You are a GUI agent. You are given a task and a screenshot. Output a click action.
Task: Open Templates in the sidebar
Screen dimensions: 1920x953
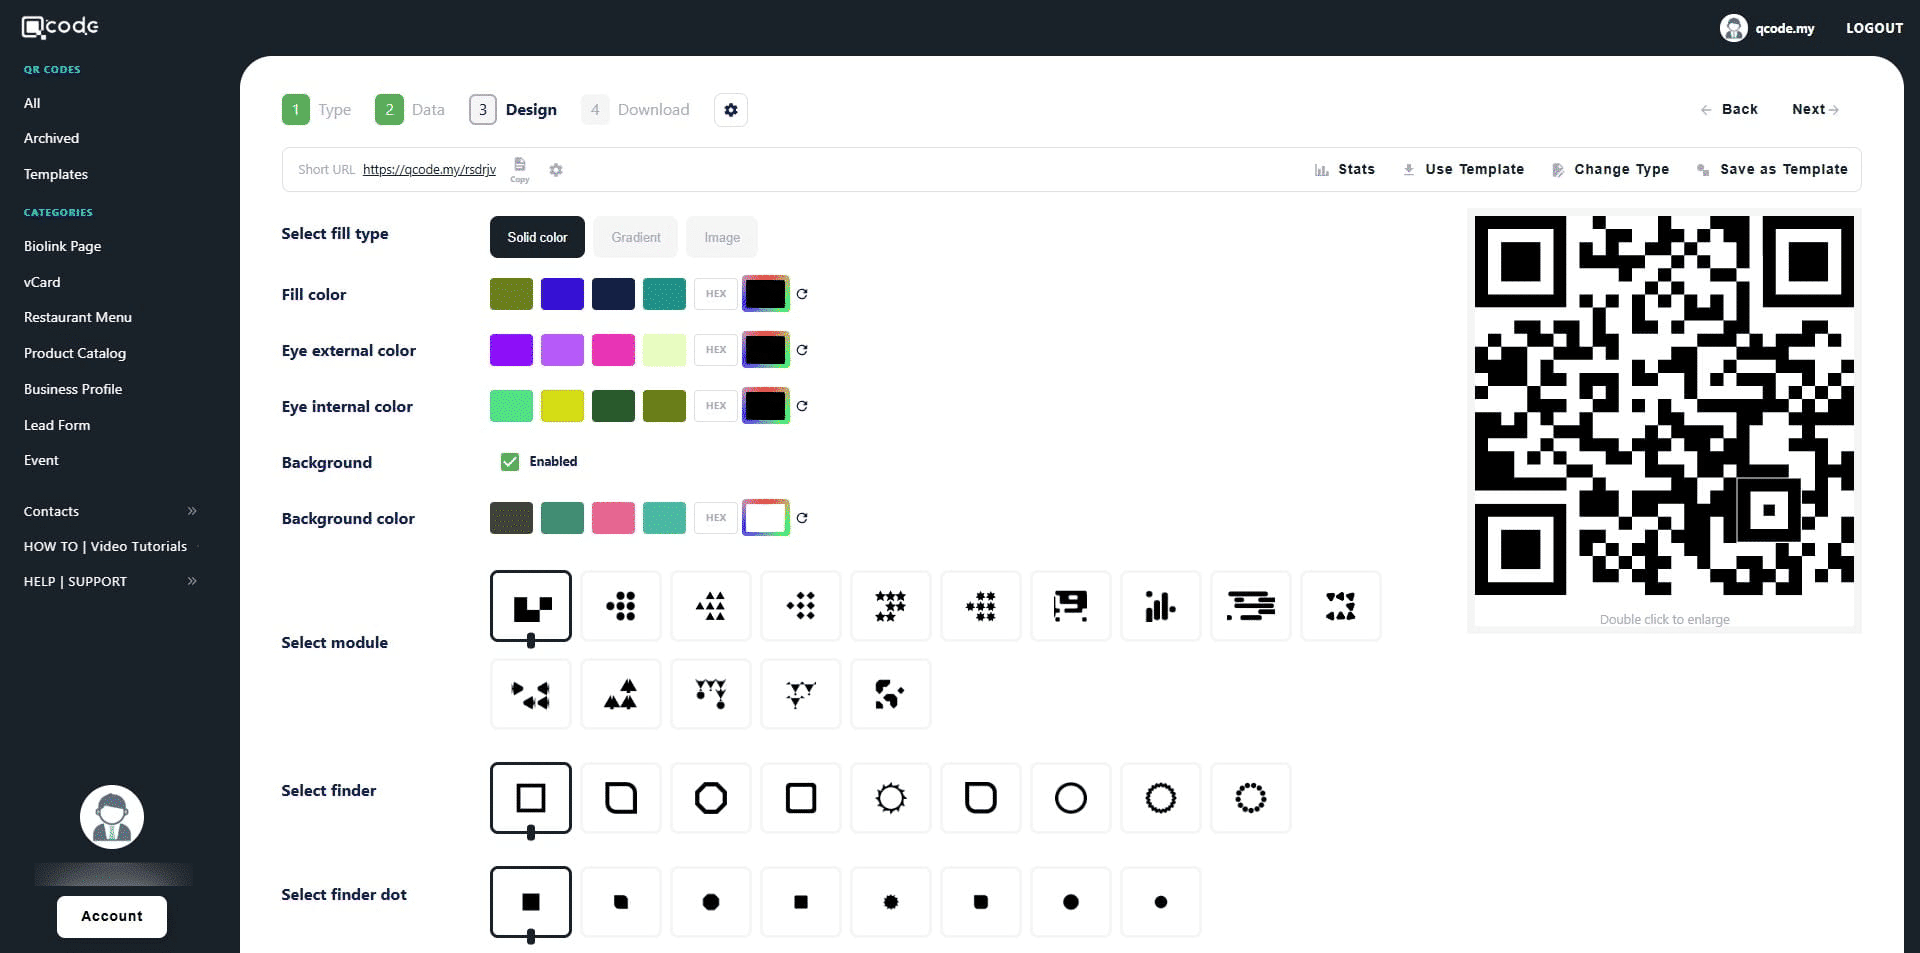click(x=56, y=174)
